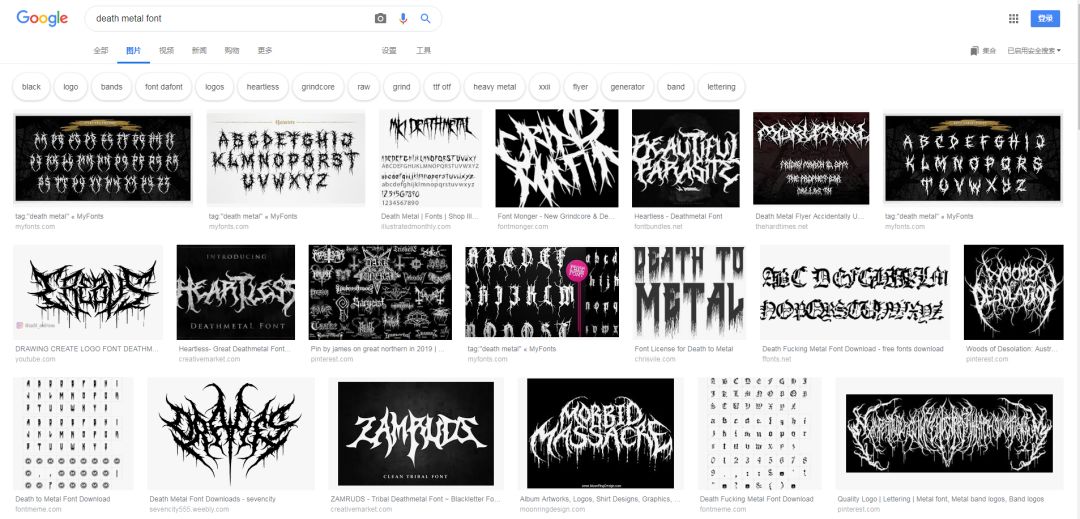
Task: Choose the 'band' filter chip
Action: tap(676, 87)
